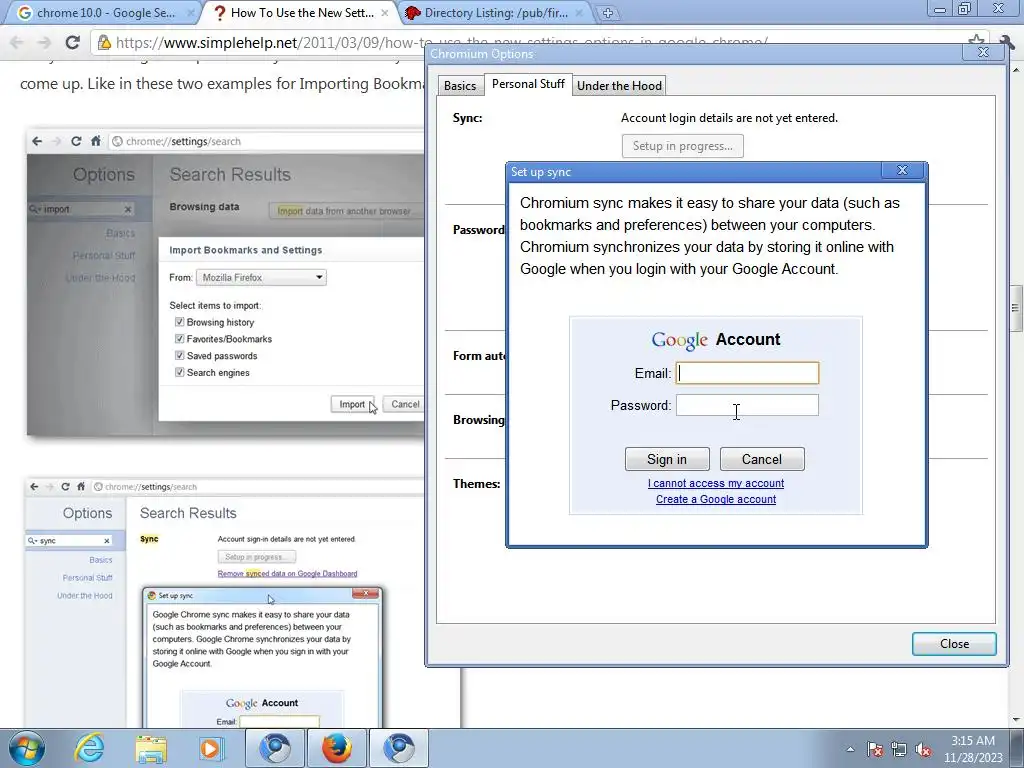Open 'I cannot access my account' link
Image resolution: width=1024 pixels, height=768 pixels.
(716, 483)
